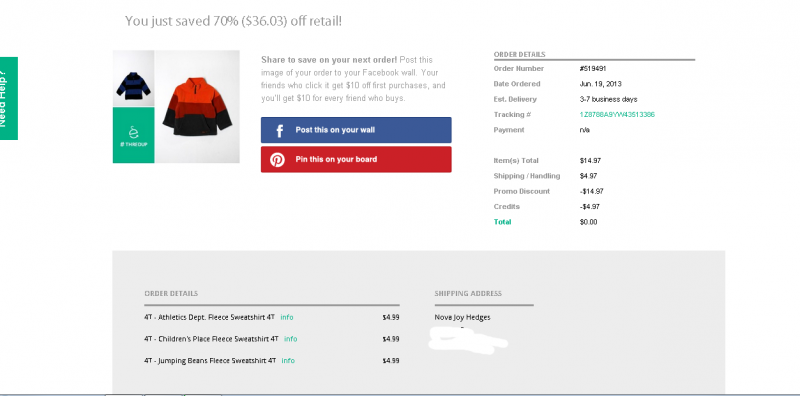Viewport: 800px width, 396px height.
Task: Click the You just saved 70% headline
Action: coord(233,21)
